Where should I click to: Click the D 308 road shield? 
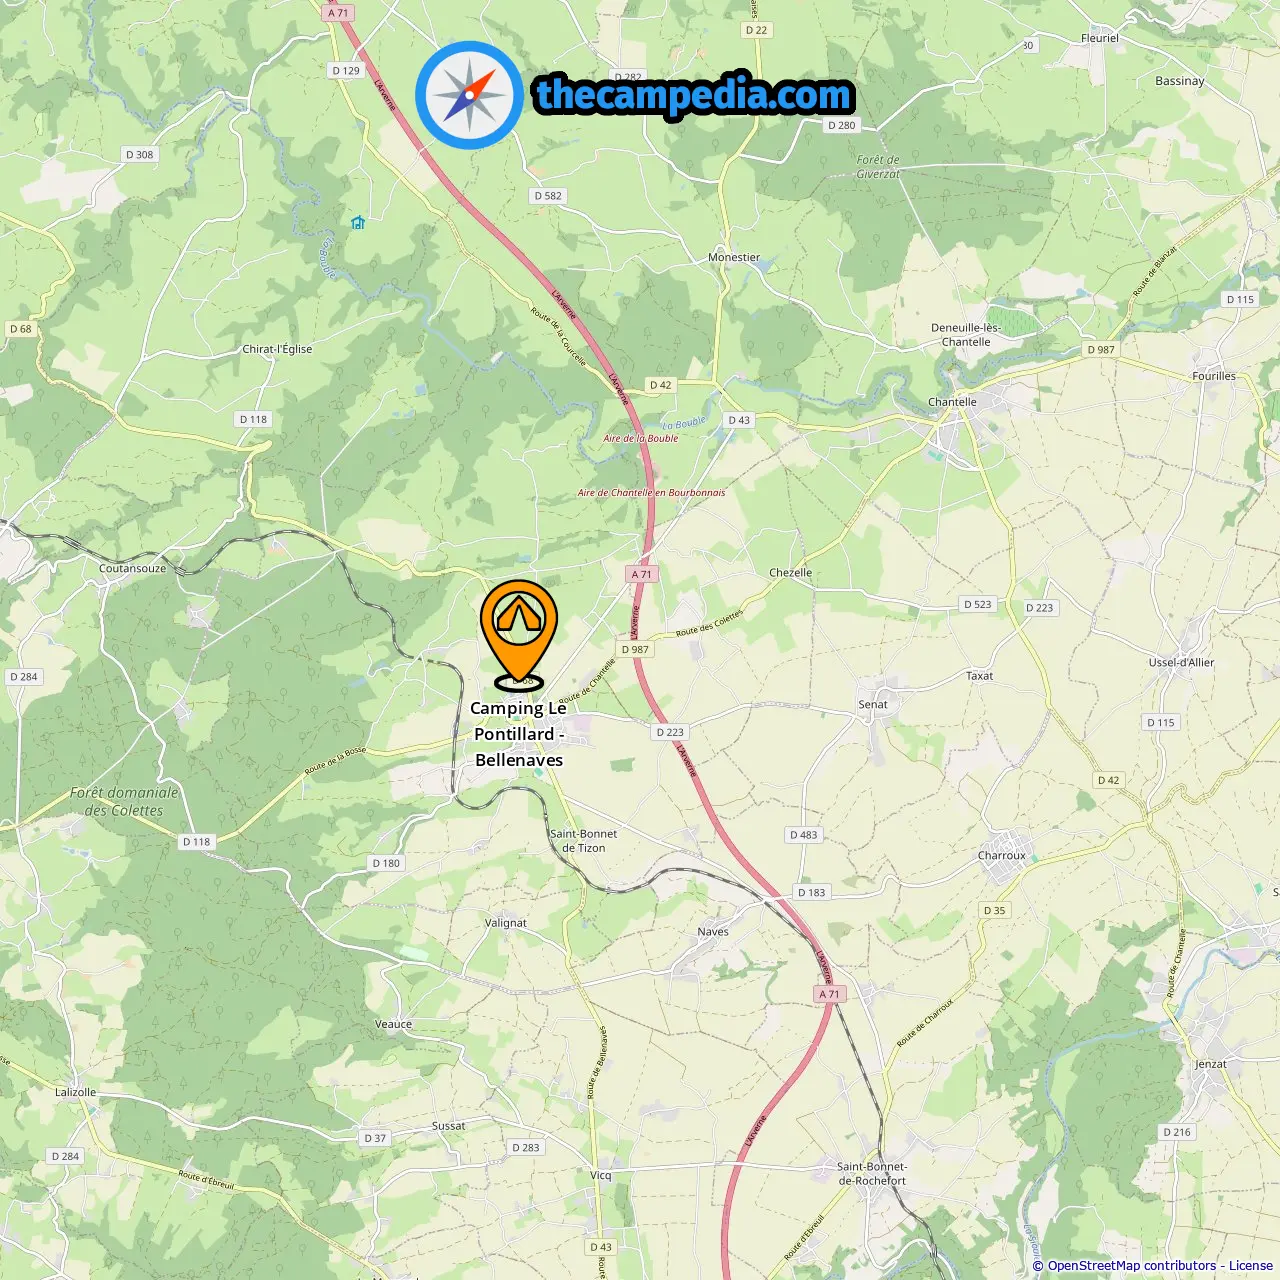(140, 155)
